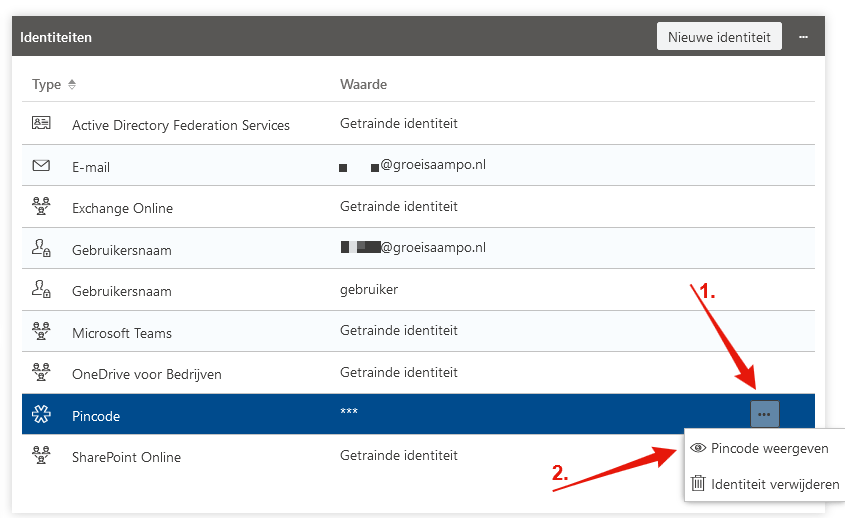Click the Active Directory Federation Services icon
Image resolution: width=845 pixels, height=518 pixels.
[x=41, y=124]
